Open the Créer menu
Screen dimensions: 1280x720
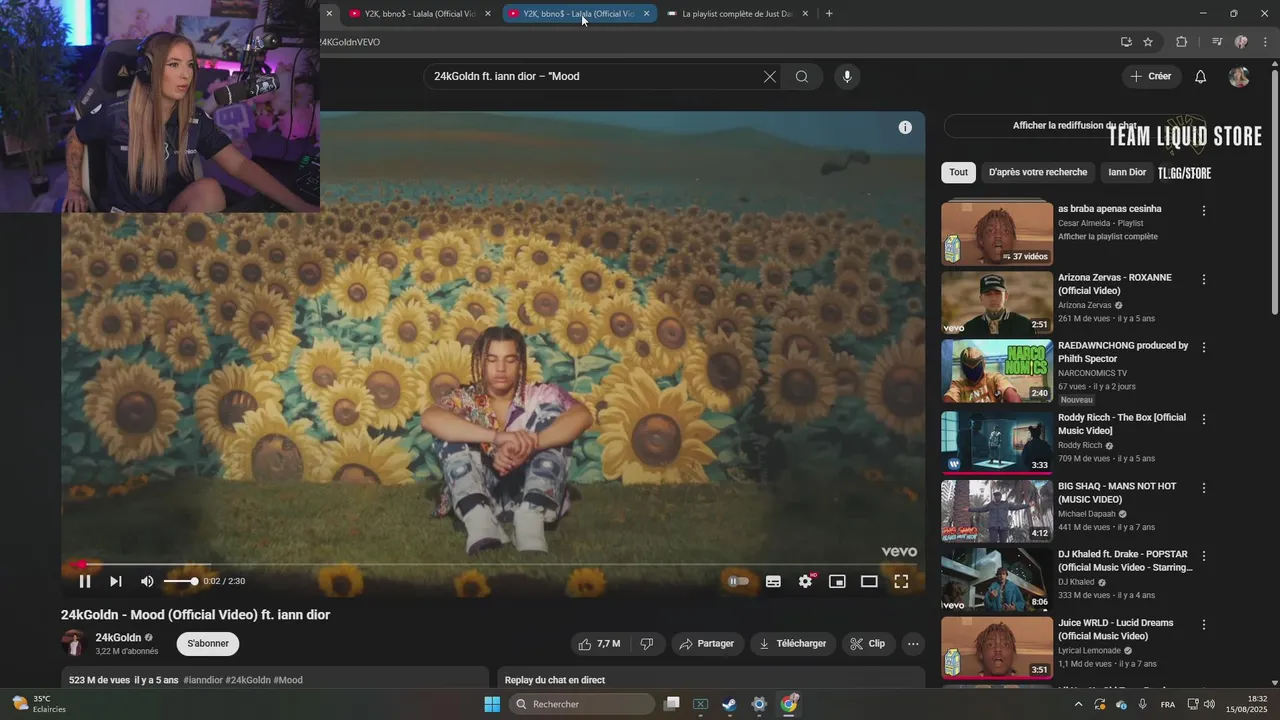1151,76
